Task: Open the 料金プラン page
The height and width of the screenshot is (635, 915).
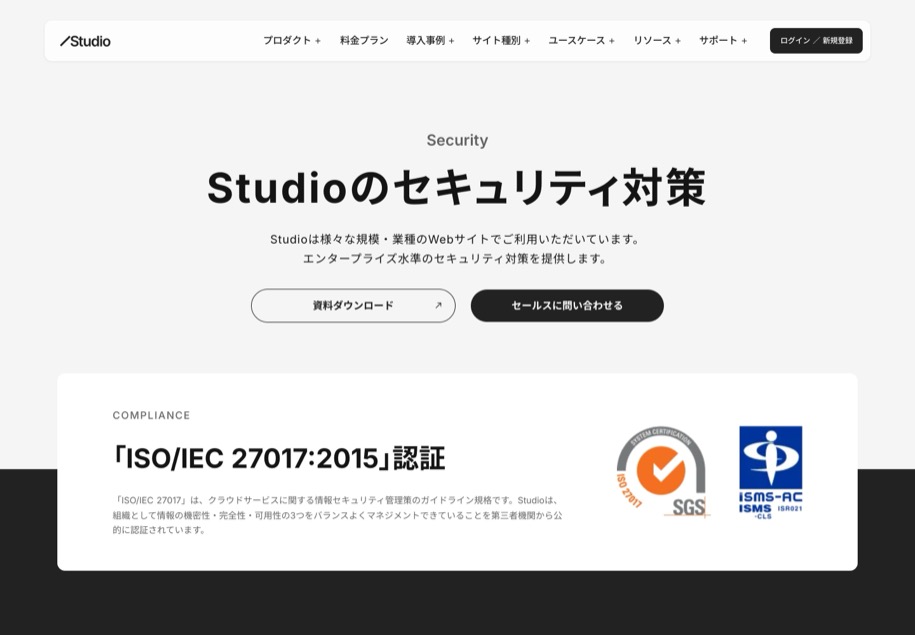Action: click(x=364, y=40)
